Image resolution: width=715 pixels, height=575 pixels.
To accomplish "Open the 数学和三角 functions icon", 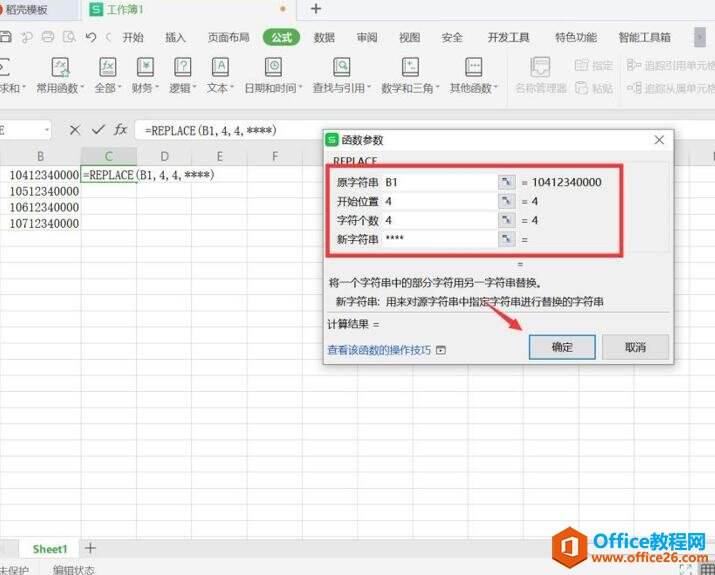I will [x=410, y=67].
